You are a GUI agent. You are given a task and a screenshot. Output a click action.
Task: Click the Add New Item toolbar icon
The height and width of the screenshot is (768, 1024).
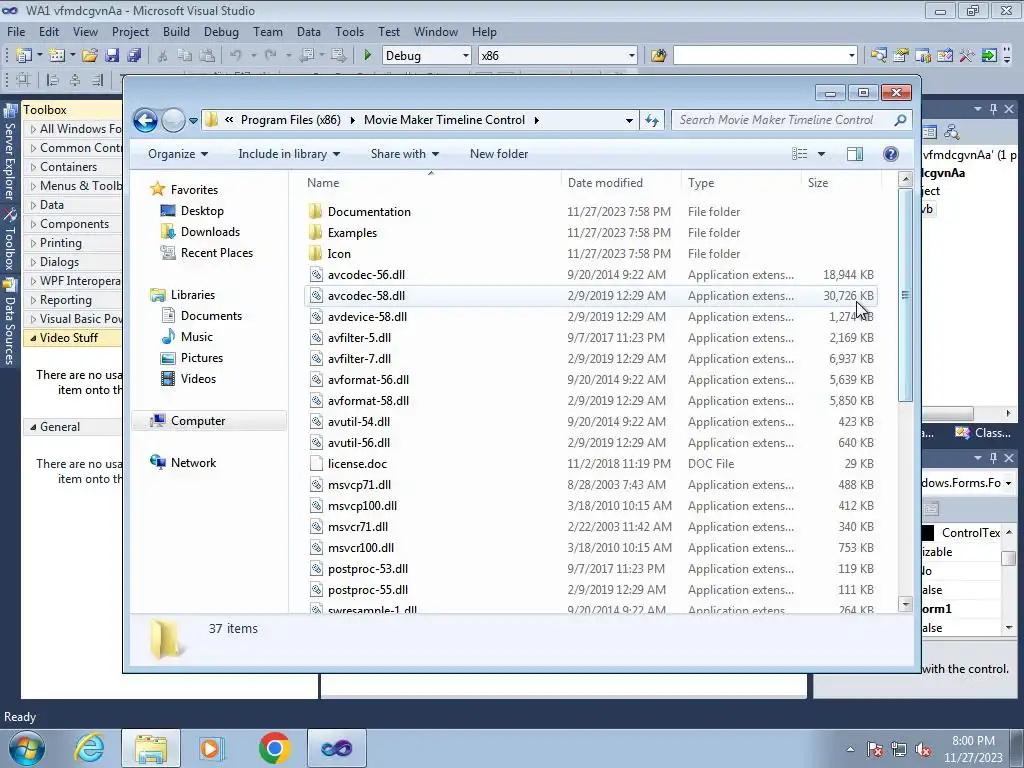56,56
